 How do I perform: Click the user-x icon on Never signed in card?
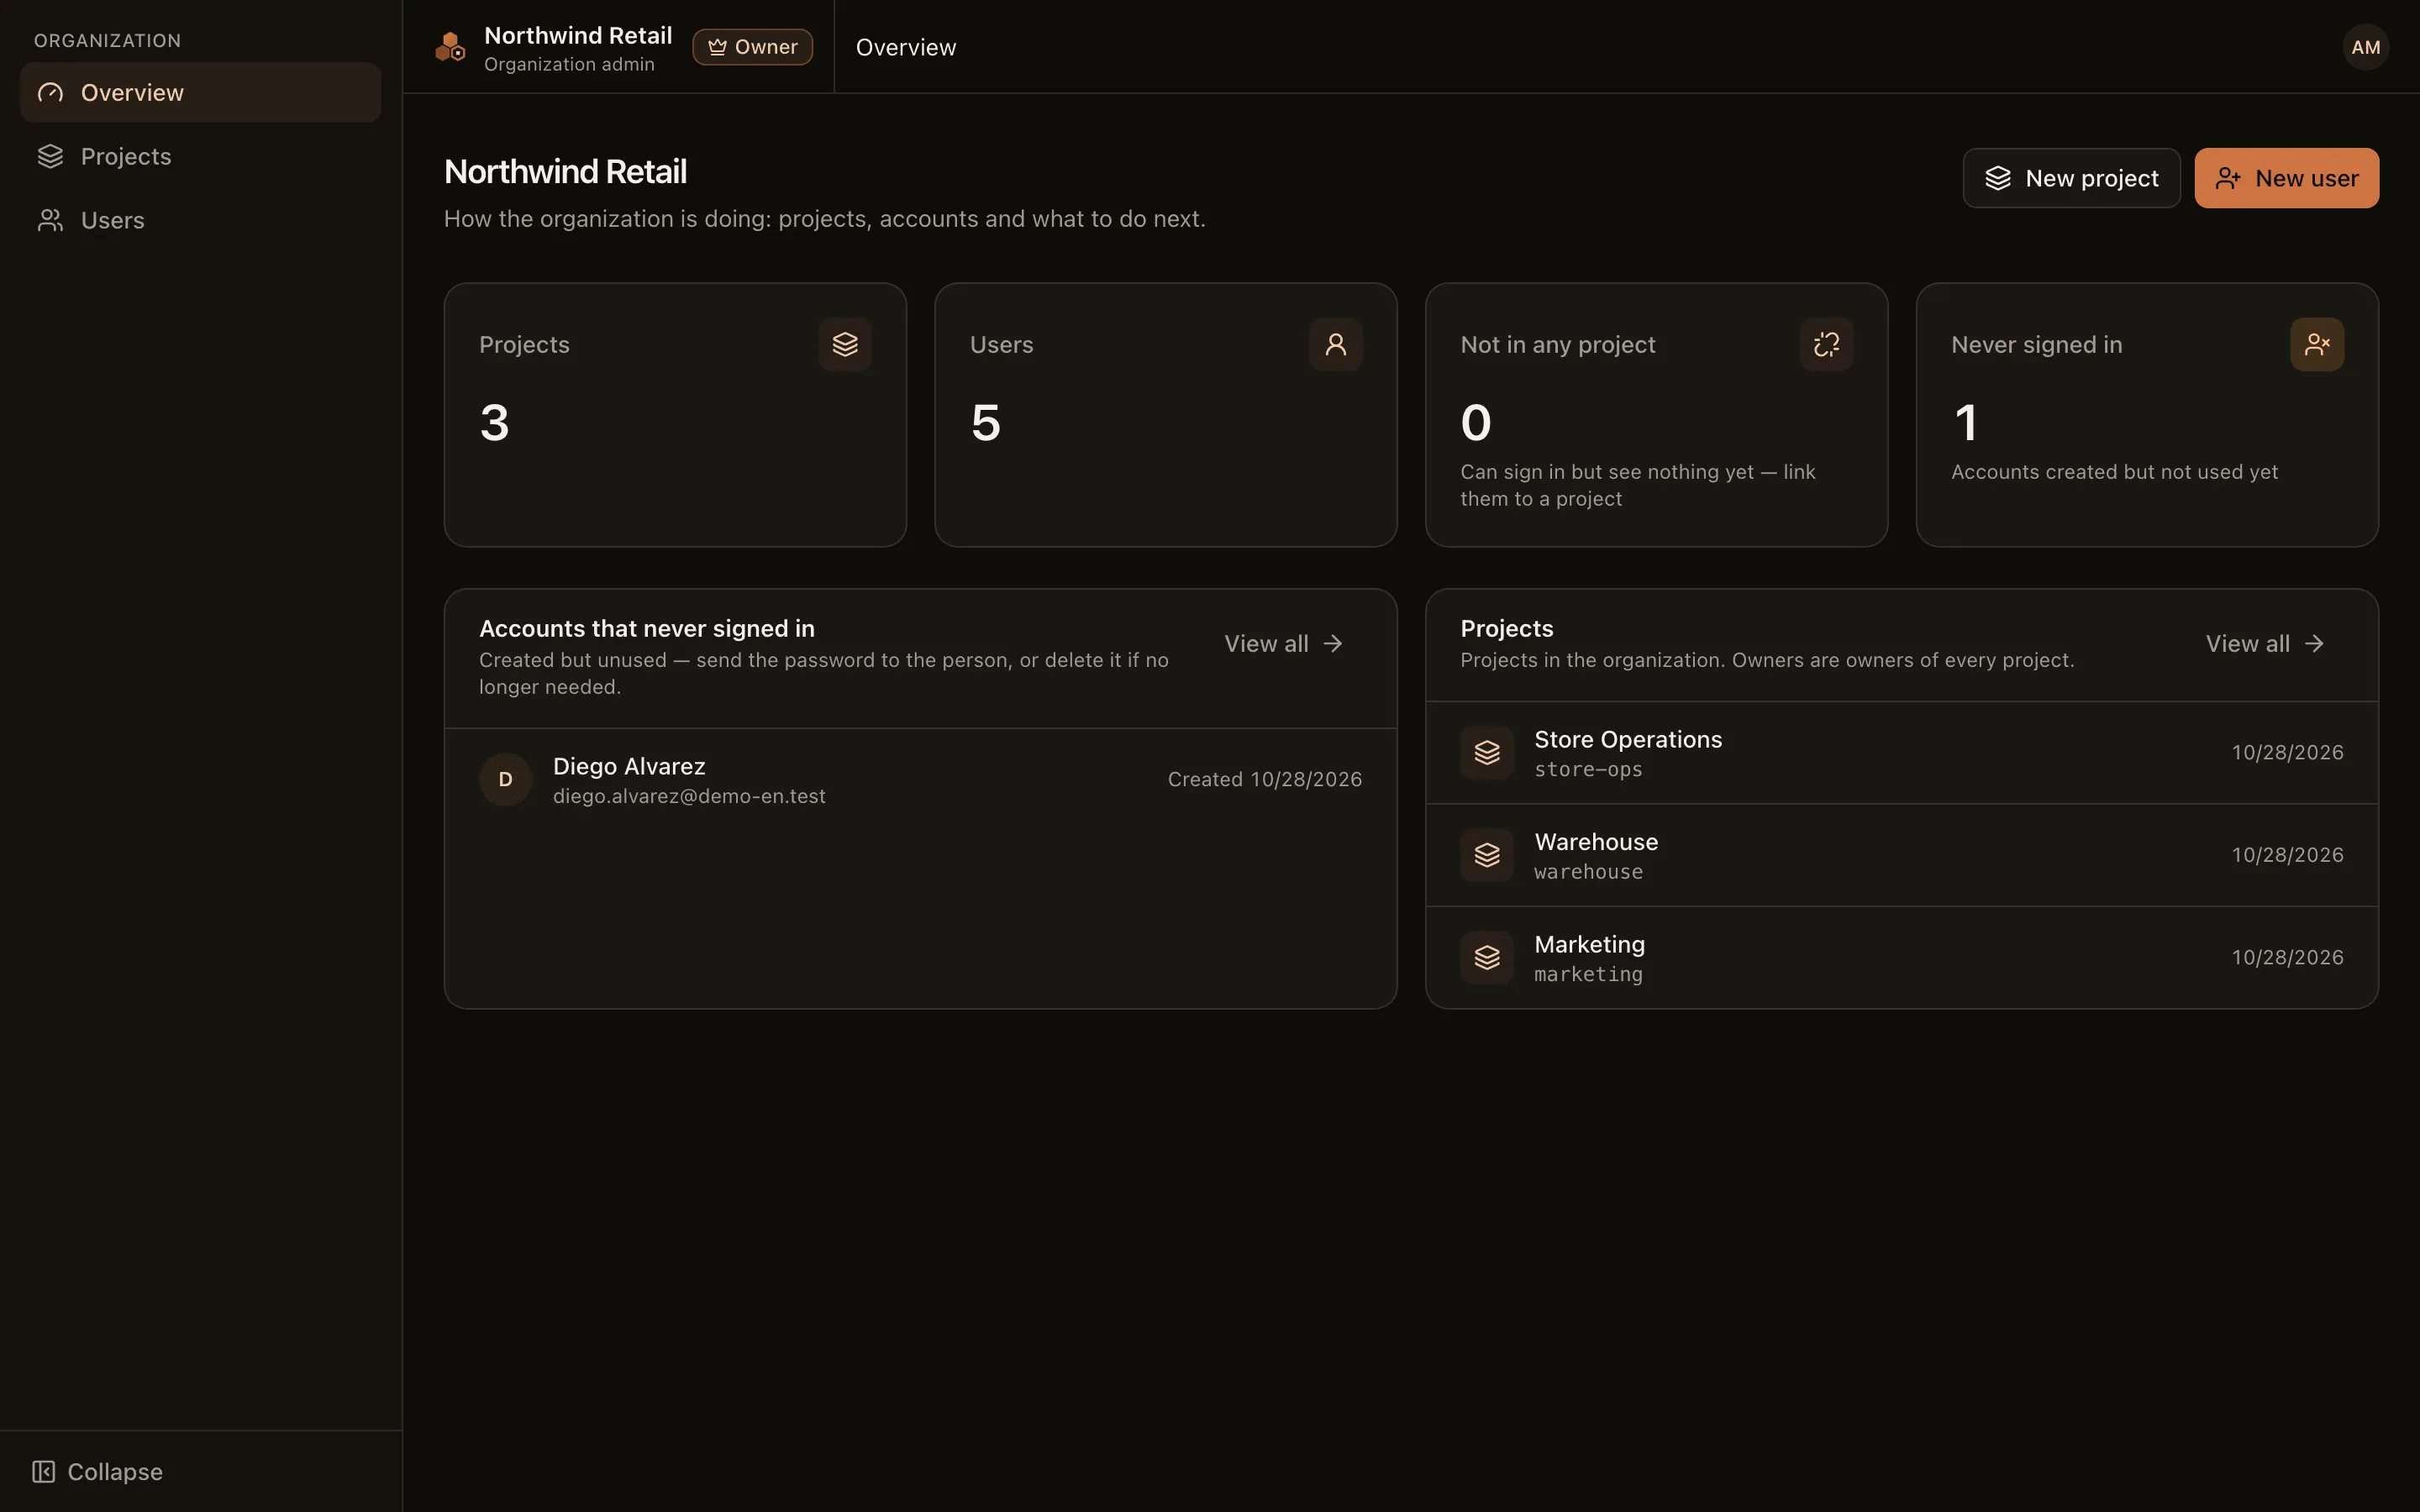[x=2317, y=344]
